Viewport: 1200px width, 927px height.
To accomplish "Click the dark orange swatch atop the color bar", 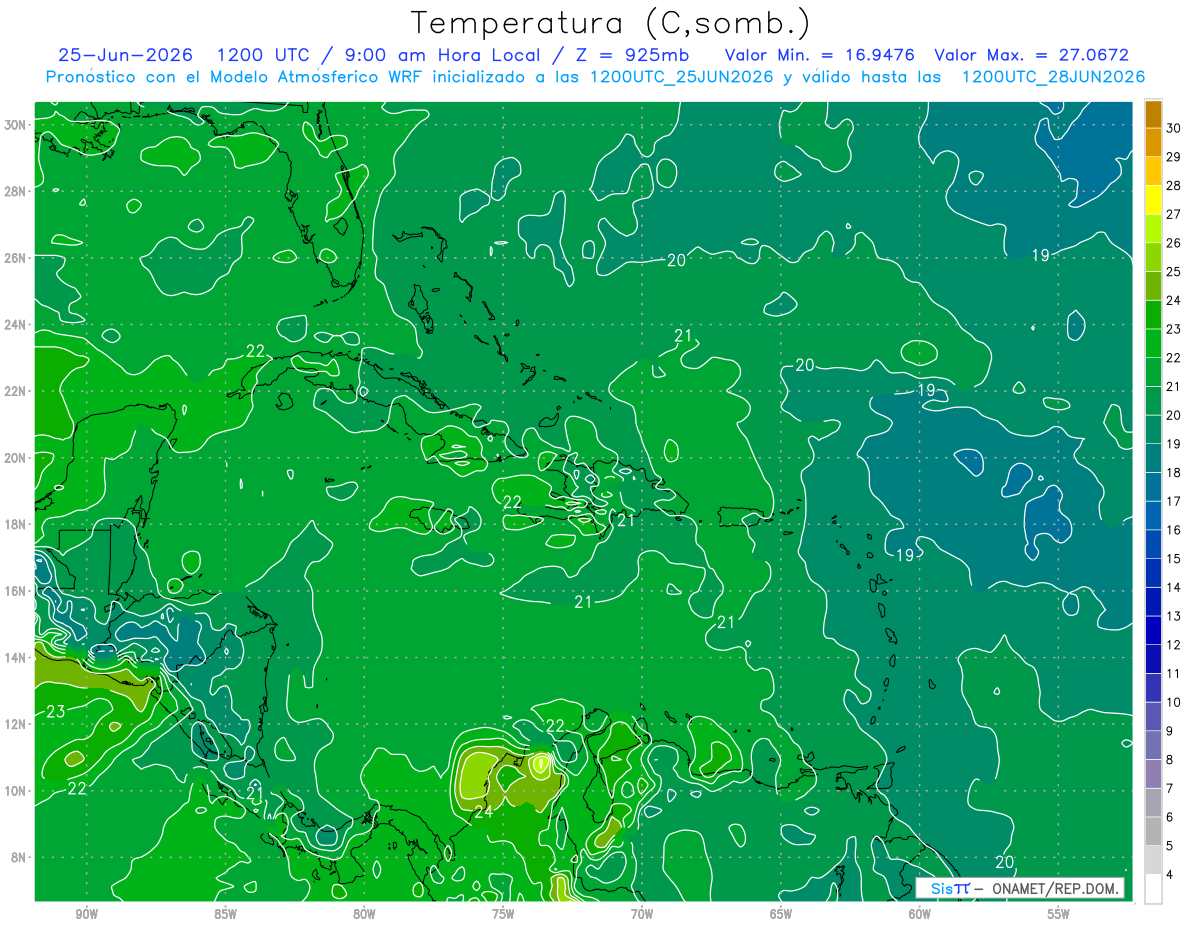I will point(1154,115).
